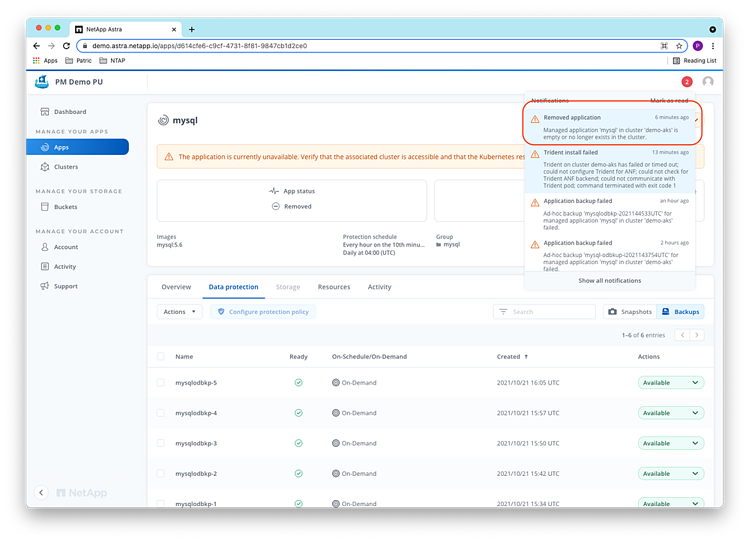Click the backups Search field
This screenshot has height=542, width=749.
pyautogui.click(x=544, y=312)
